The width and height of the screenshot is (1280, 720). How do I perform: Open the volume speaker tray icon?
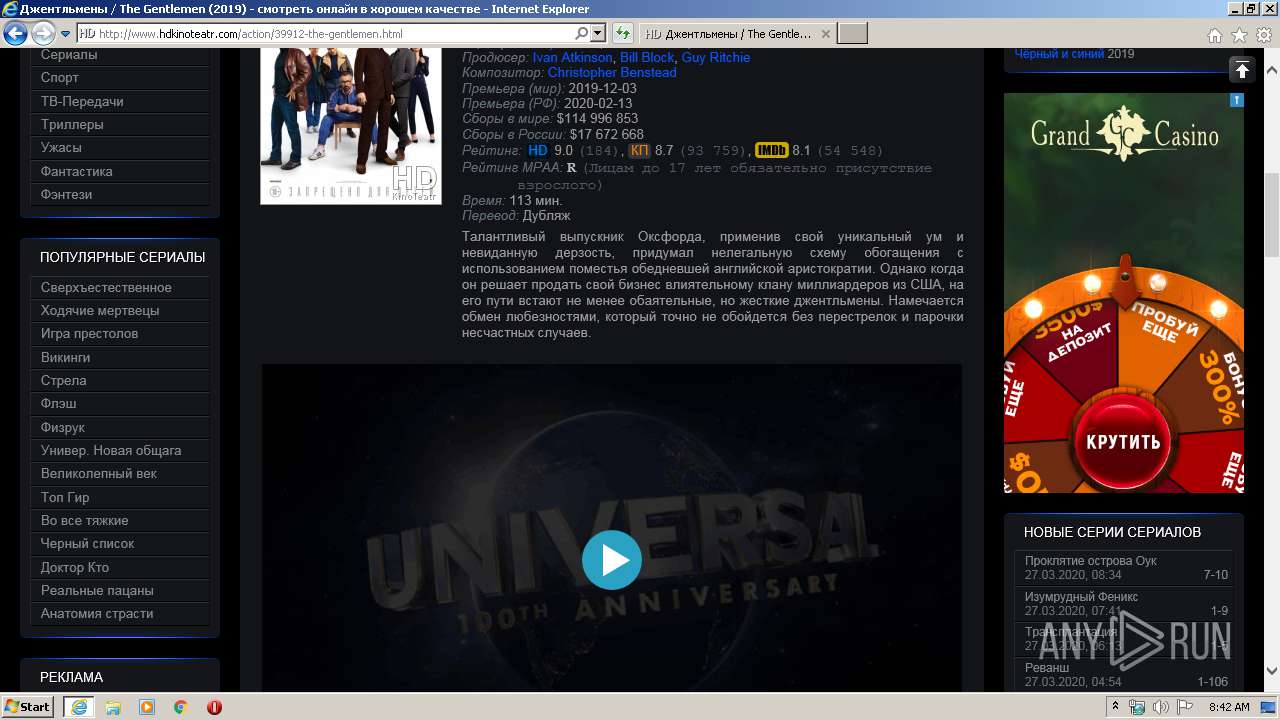pyautogui.click(x=1161, y=707)
